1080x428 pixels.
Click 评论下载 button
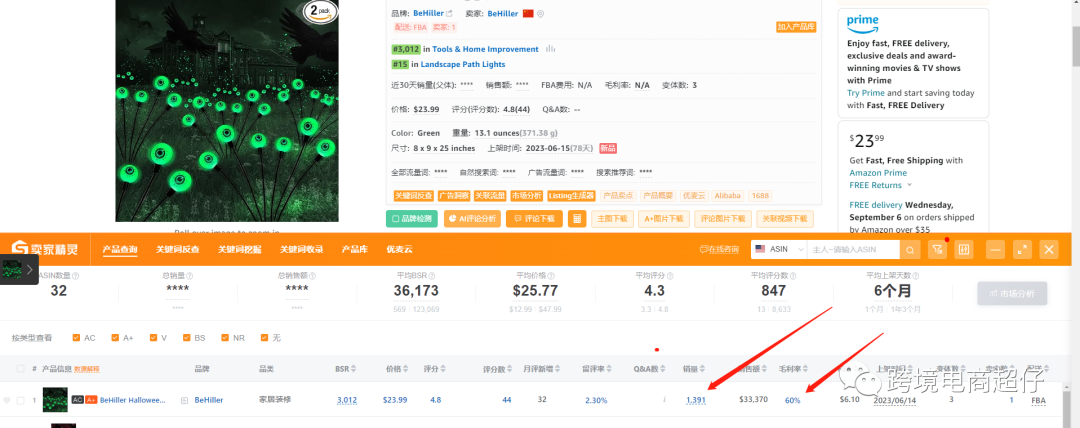534,219
